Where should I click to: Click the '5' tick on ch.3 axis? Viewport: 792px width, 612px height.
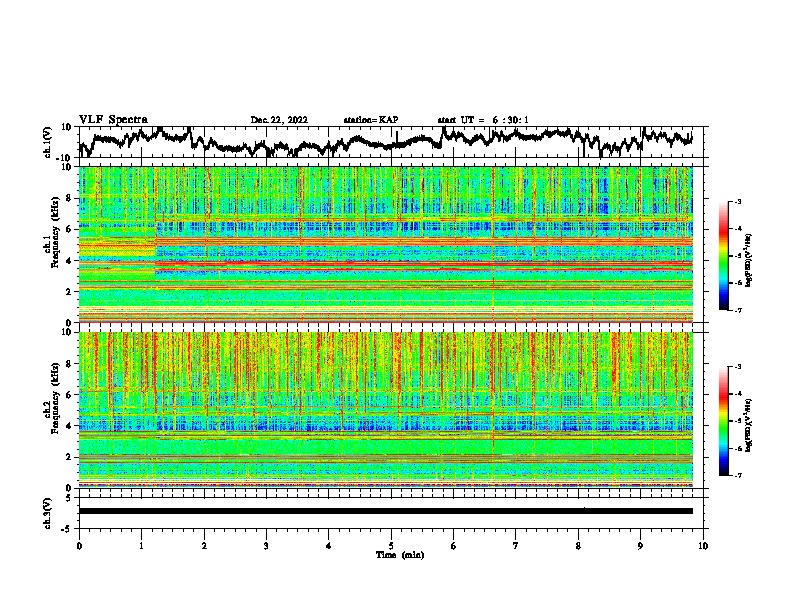point(69,498)
